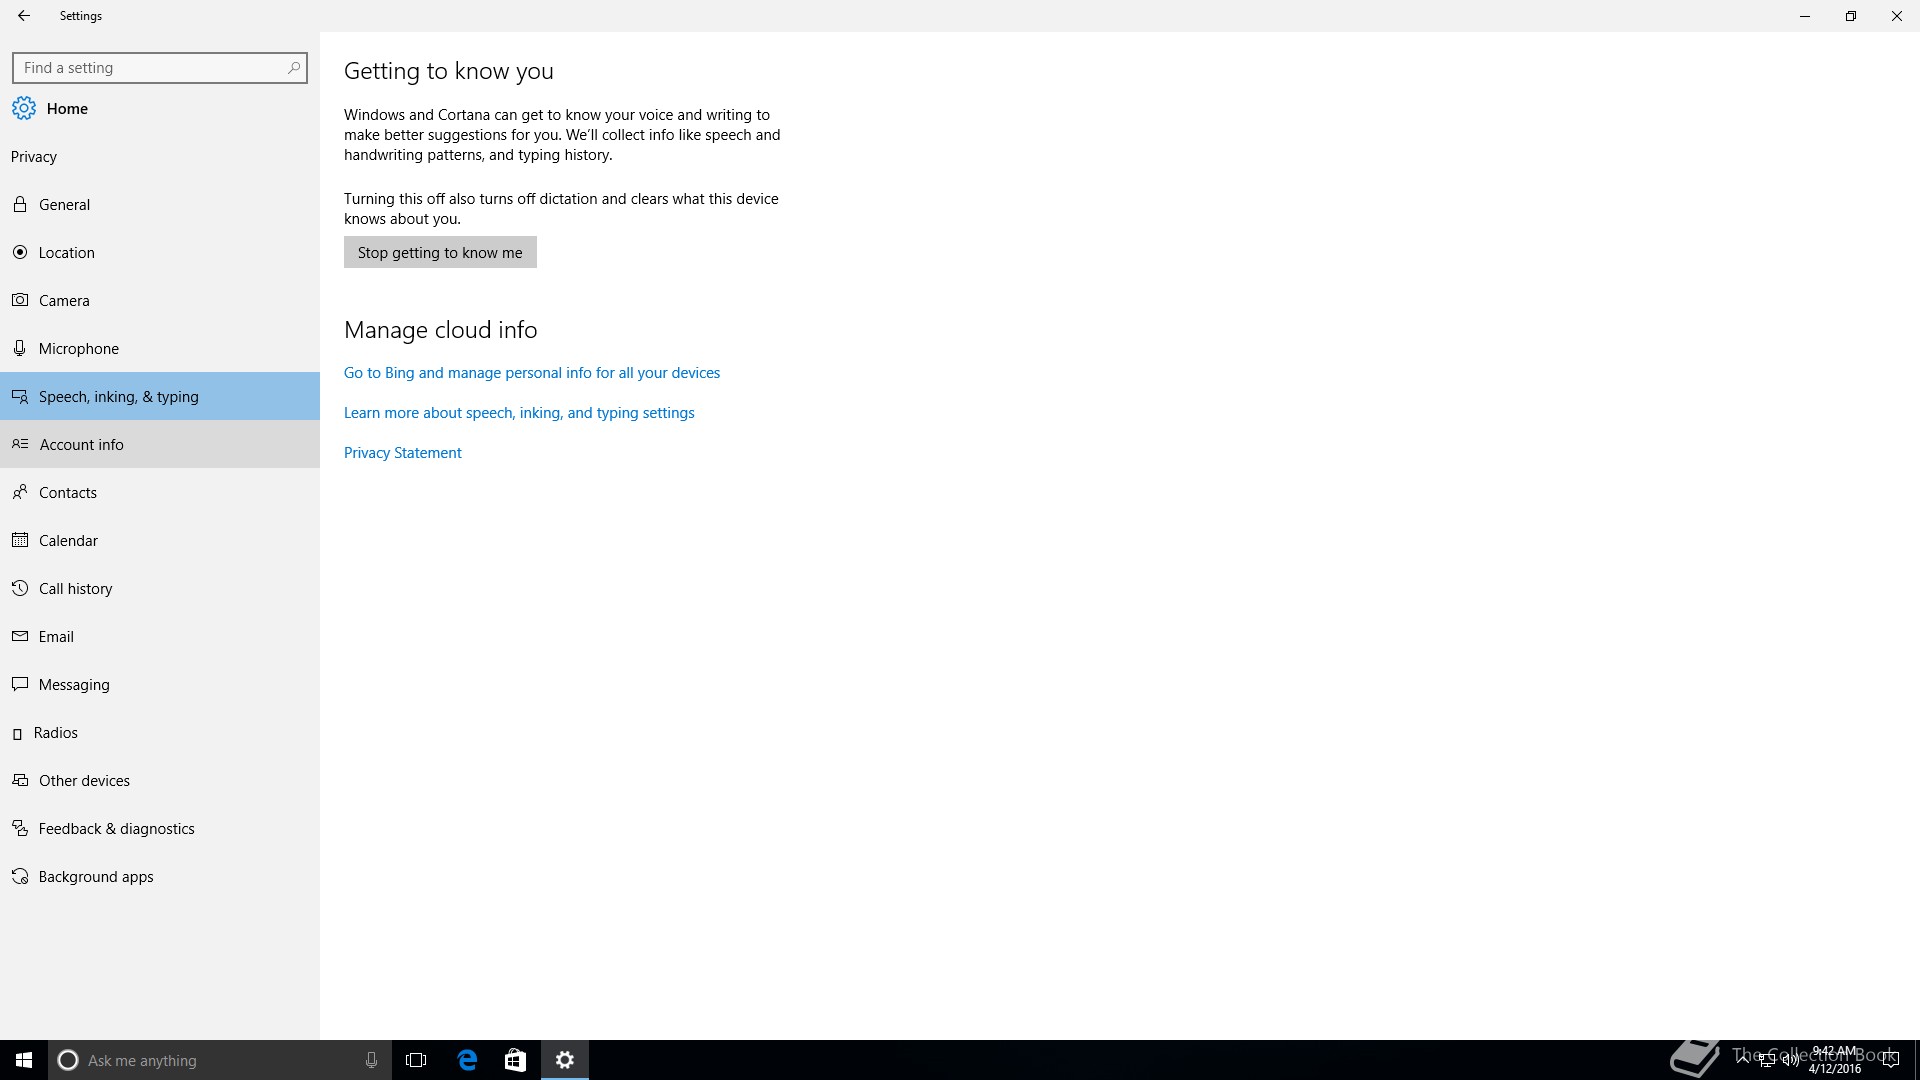Click Stop getting to know me button
This screenshot has height=1080, width=1920.
[x=440, y=252]
